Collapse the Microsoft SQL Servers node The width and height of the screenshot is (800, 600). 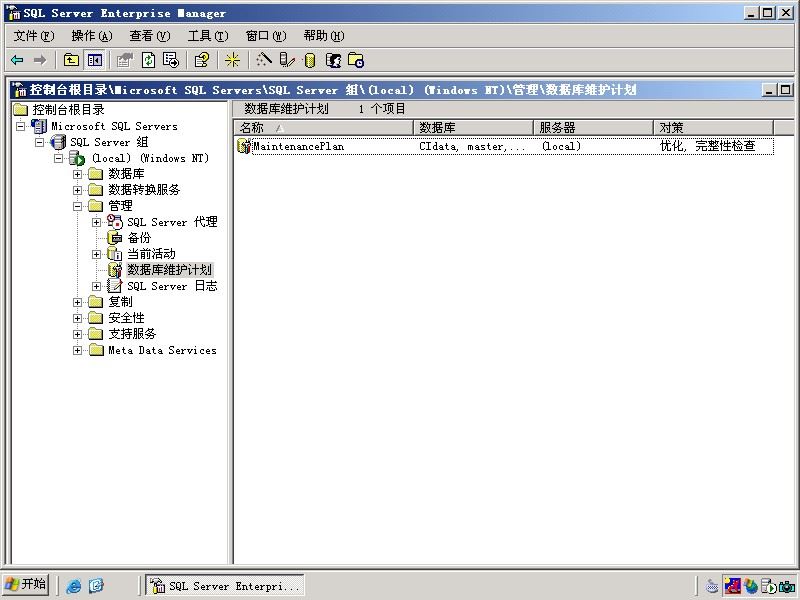(20, 126)
